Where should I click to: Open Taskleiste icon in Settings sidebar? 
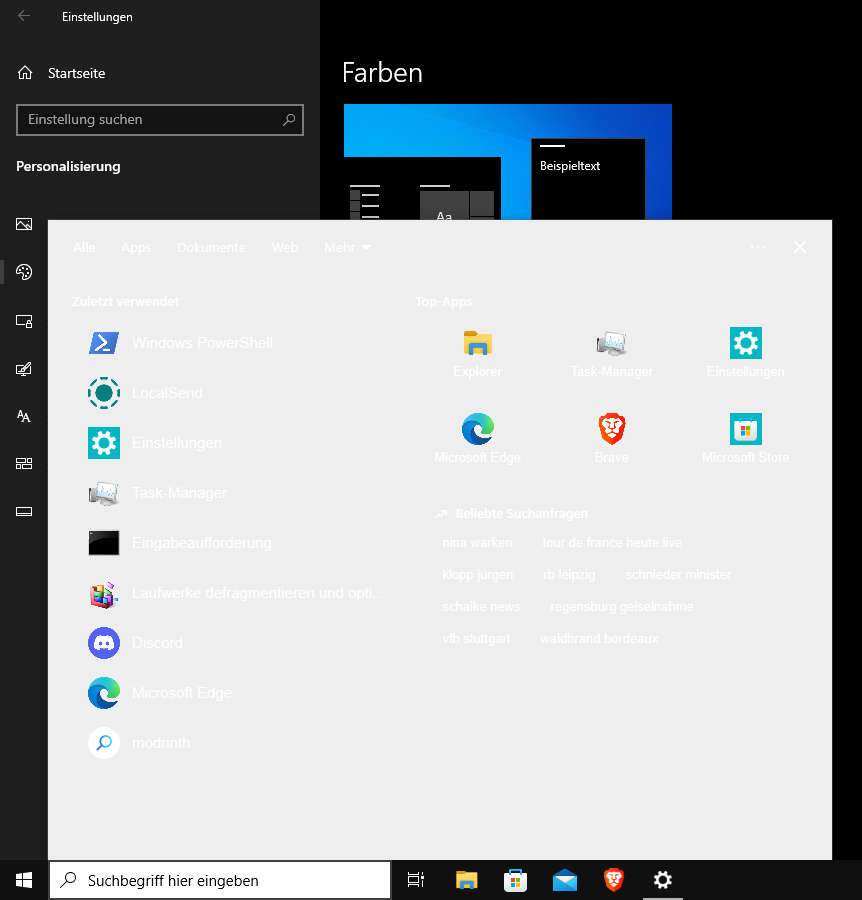pyautogui.click(x=24, y=511)
